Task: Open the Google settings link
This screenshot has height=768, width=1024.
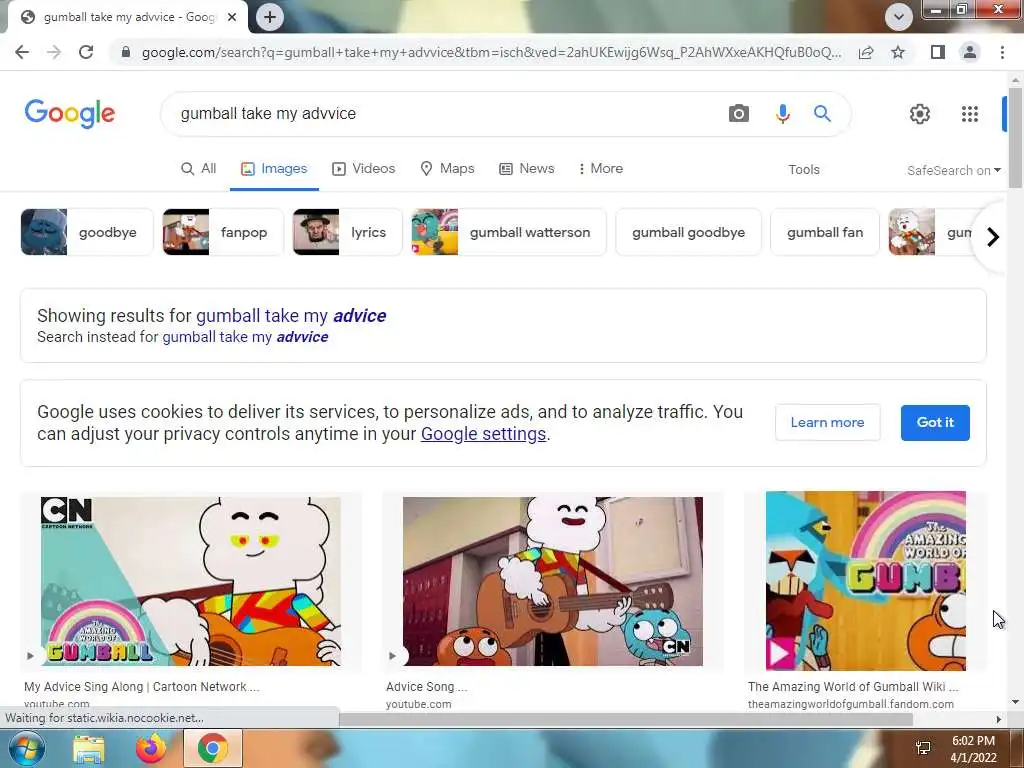Action: (x=483, y=434)
